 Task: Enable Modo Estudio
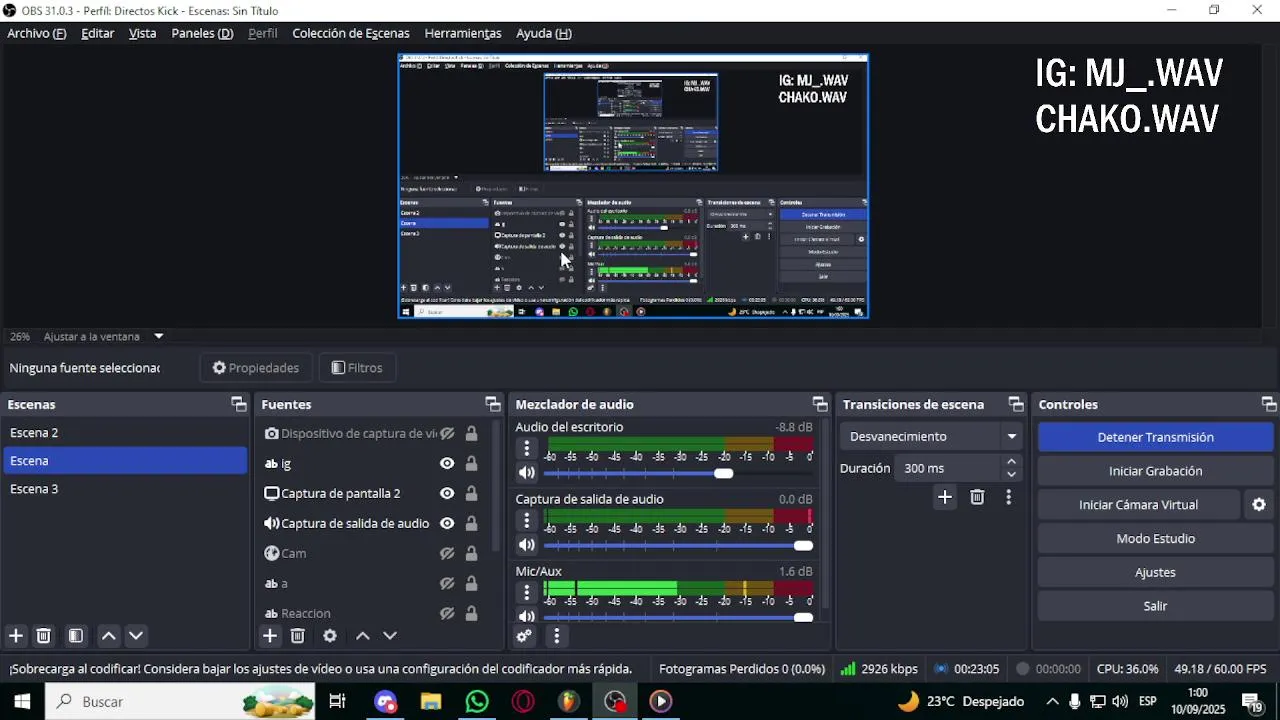click(x=1155, y=539)
